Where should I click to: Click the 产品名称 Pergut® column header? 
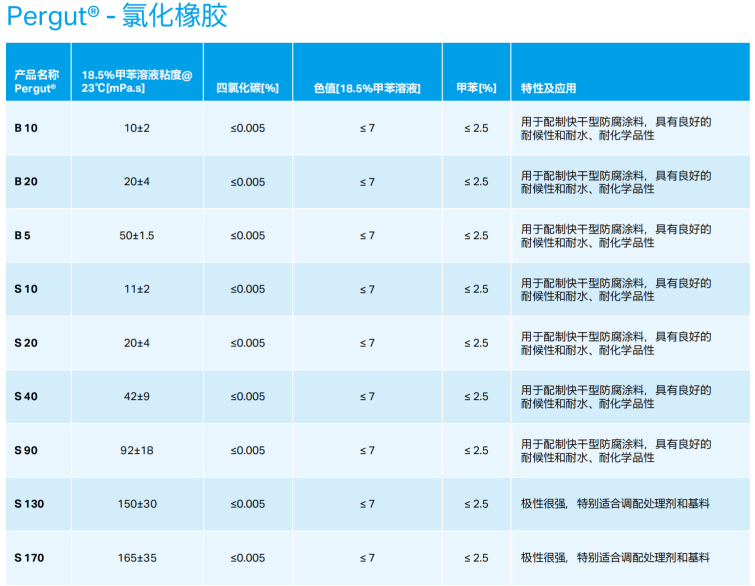point(36,82)
